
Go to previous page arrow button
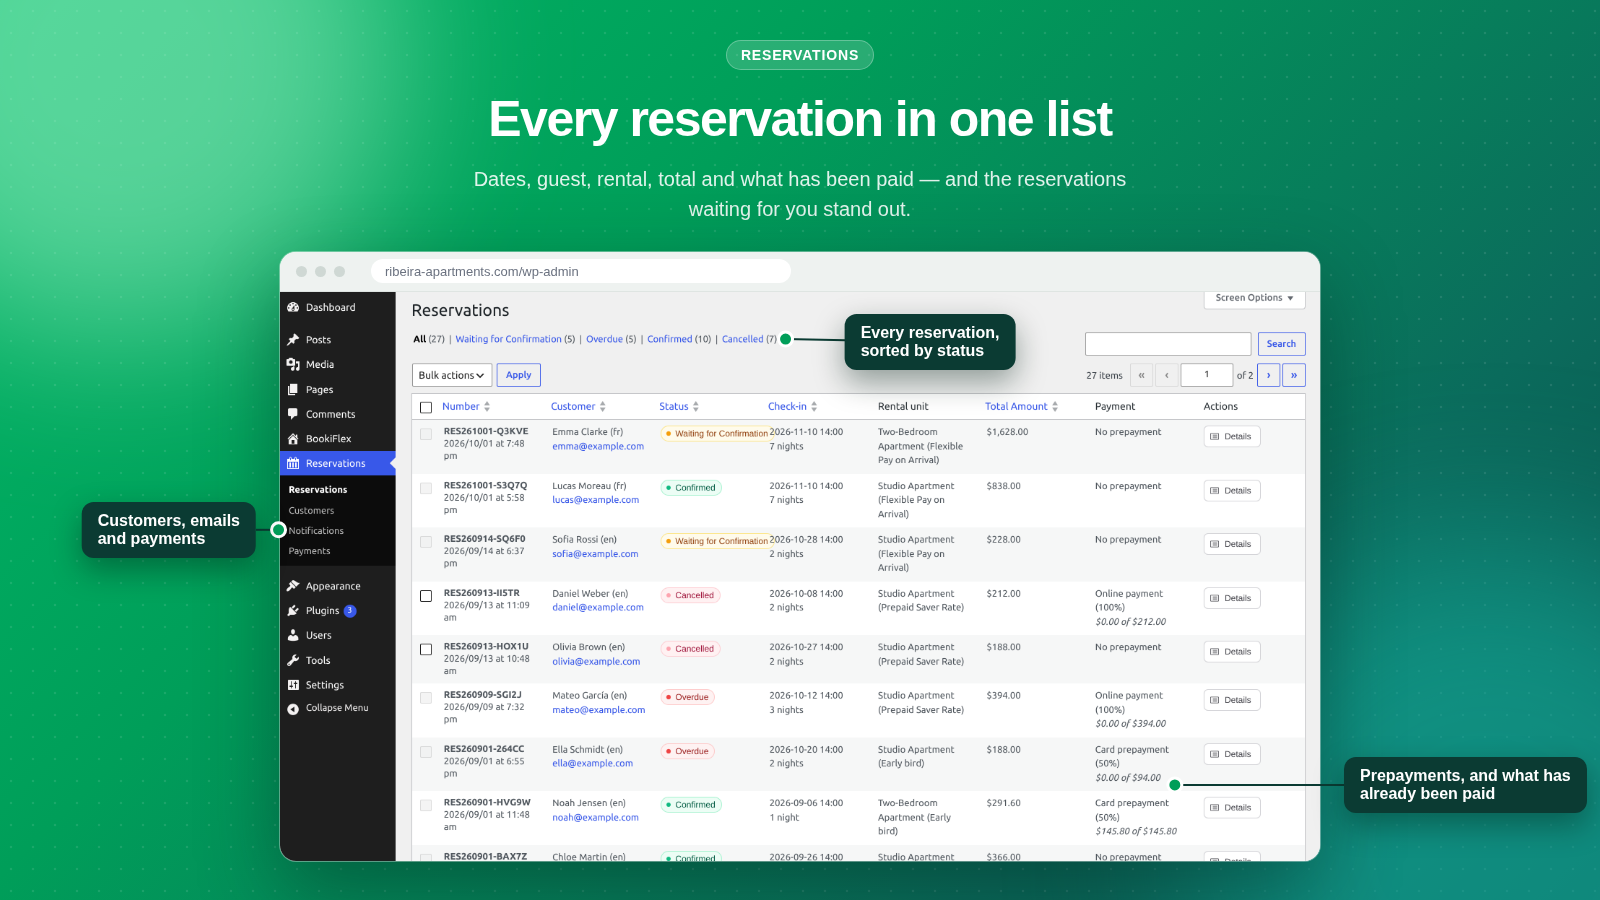click(x=1167, y=375)
